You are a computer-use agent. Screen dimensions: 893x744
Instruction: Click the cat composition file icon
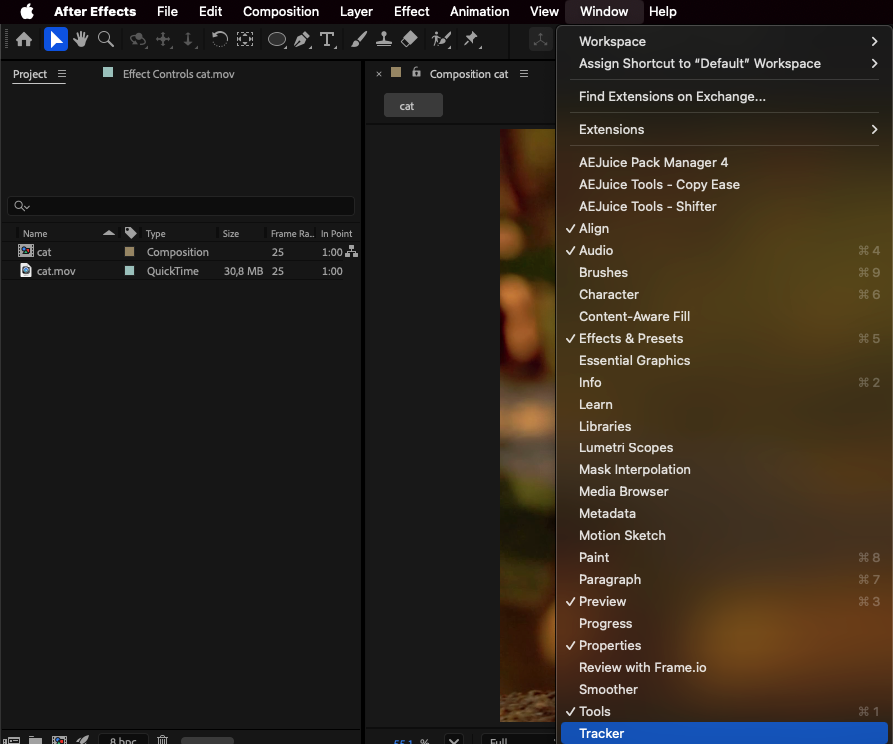point(26,251)
